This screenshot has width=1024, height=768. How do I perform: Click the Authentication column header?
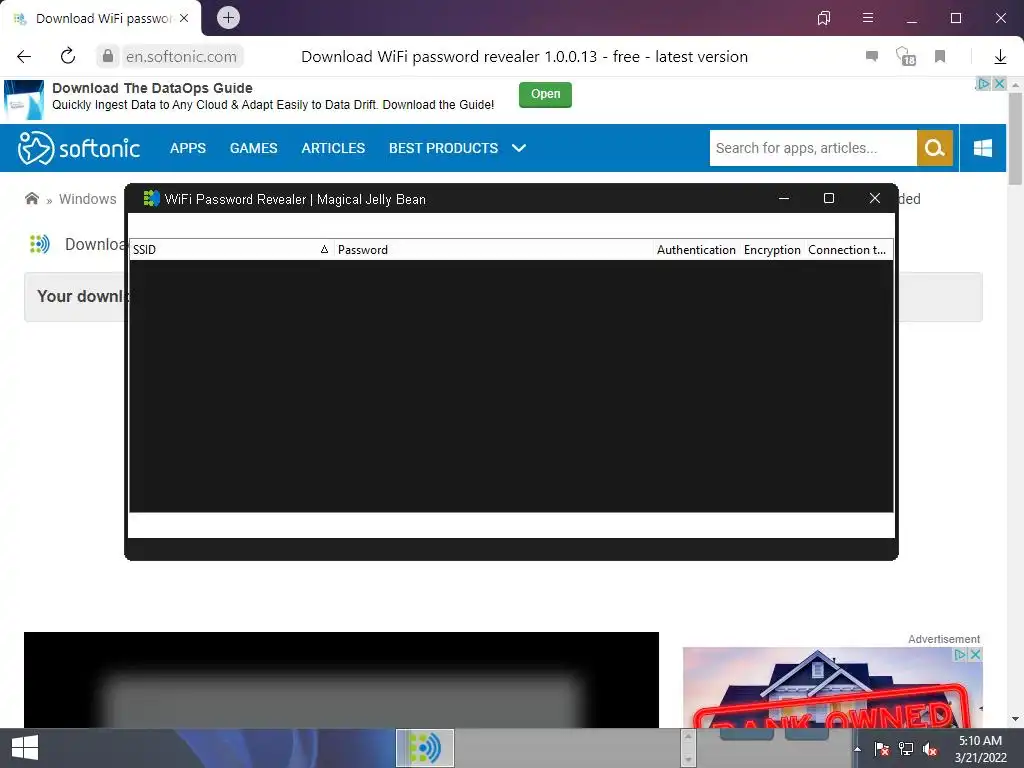click(x=696, y=249)
